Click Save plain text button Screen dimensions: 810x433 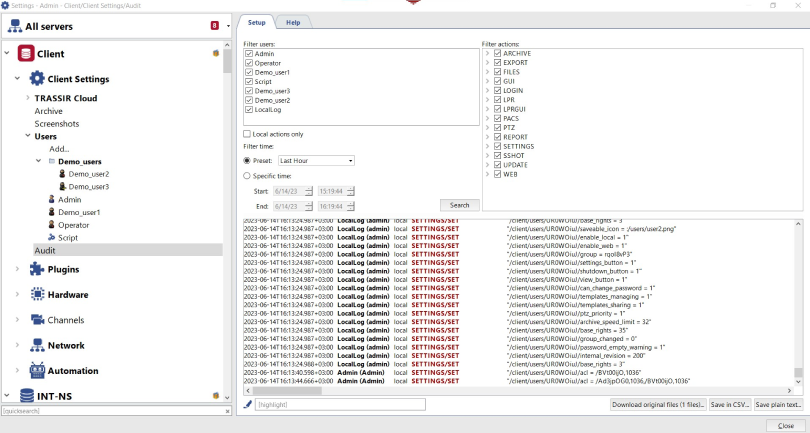click(778, 405)
